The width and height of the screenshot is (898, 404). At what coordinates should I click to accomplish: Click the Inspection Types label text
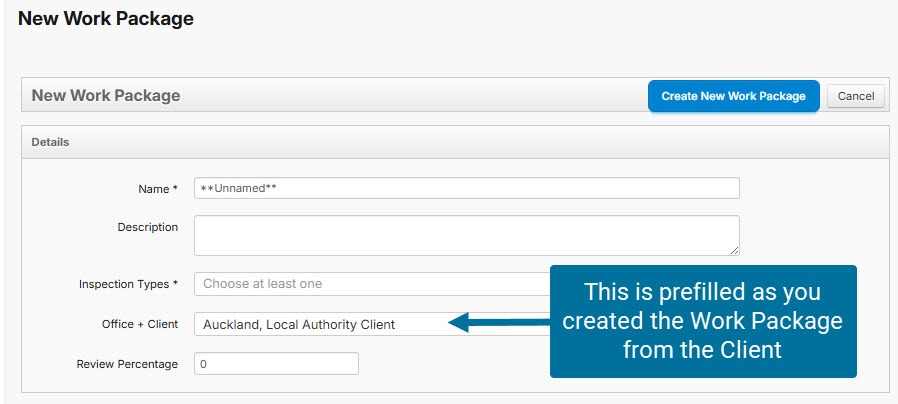click(124, 284)
